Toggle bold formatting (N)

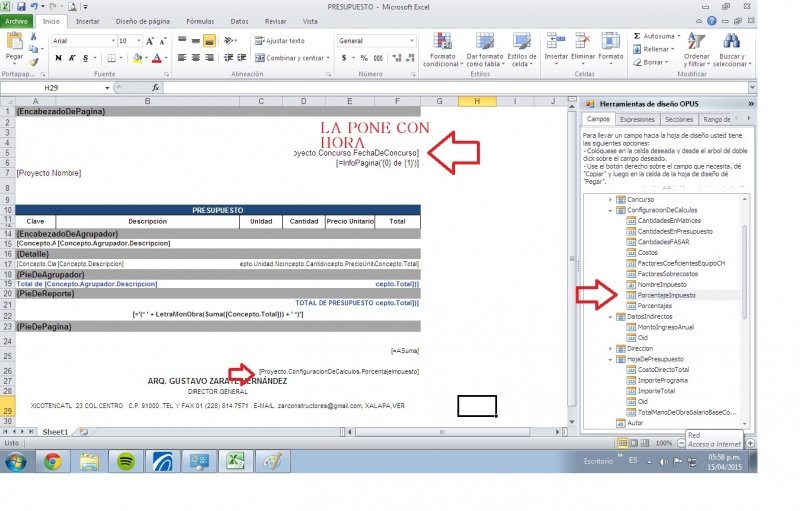tap(58, 58)
